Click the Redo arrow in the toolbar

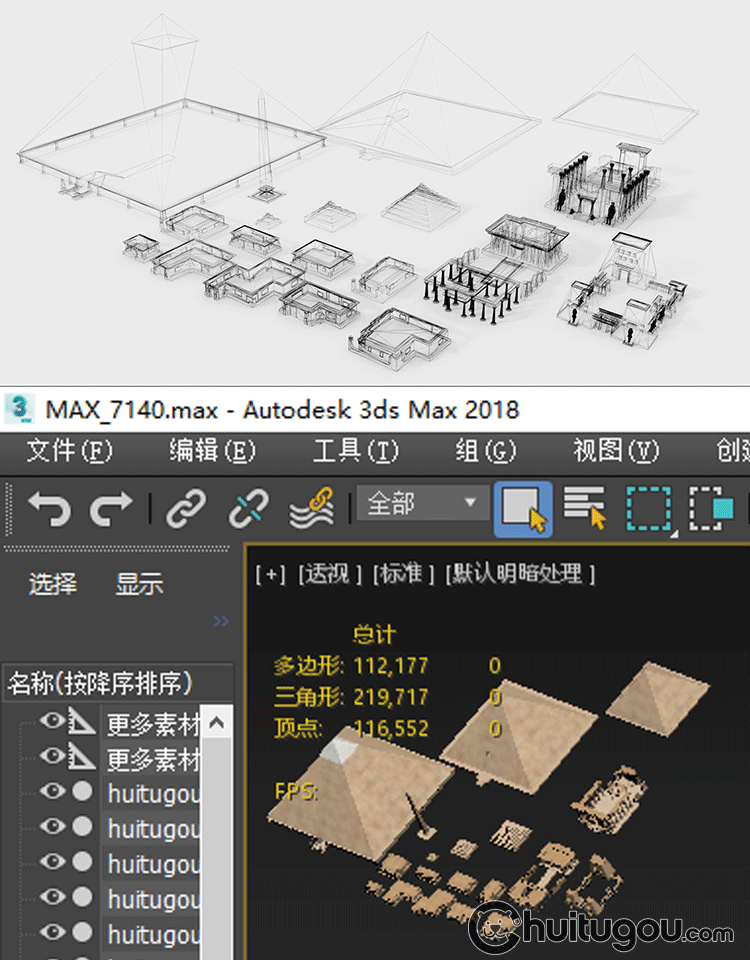(111, 508)
